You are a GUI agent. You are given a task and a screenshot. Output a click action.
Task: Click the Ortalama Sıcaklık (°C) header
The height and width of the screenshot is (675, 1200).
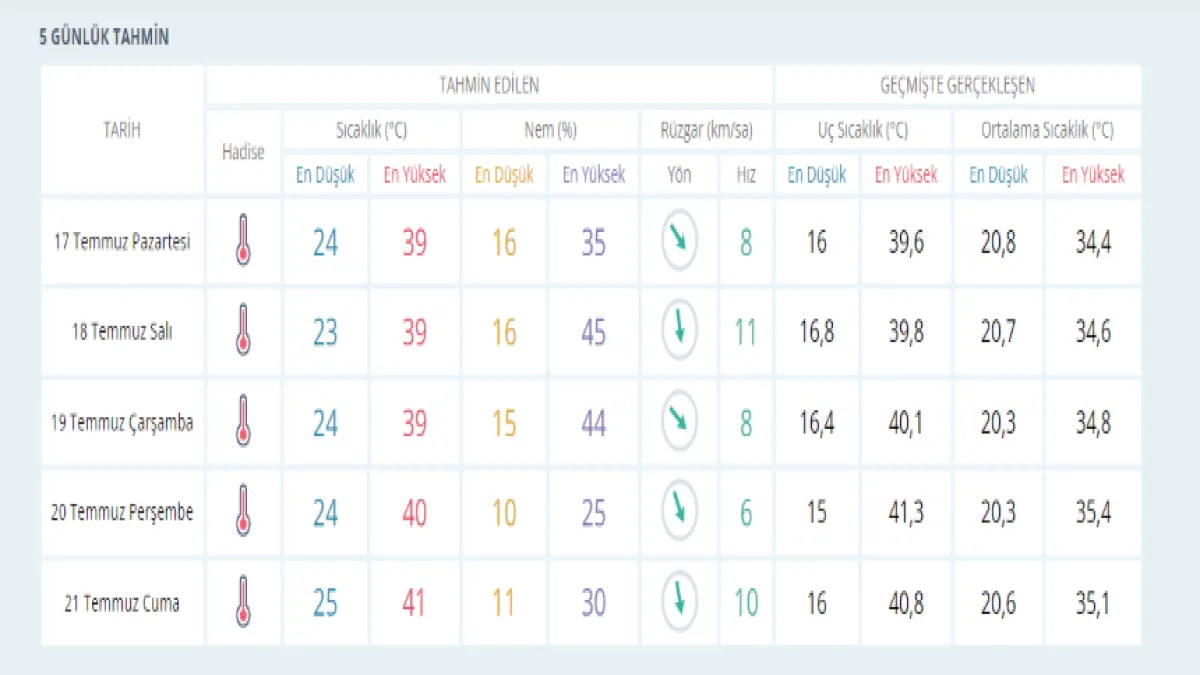point(1047,130)
